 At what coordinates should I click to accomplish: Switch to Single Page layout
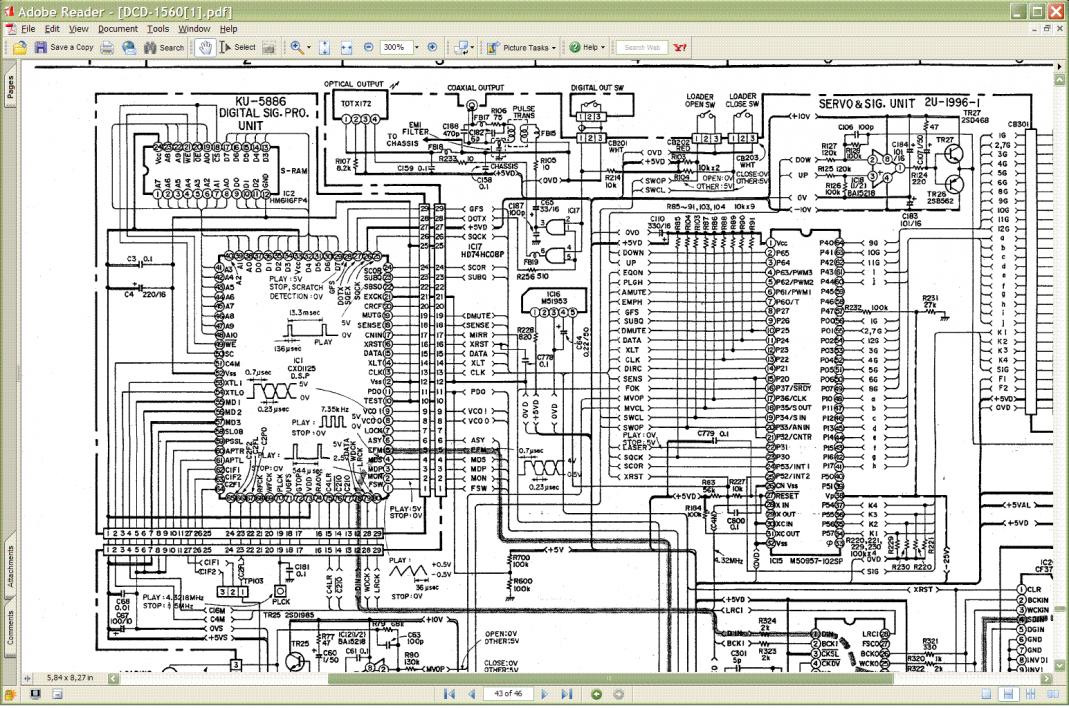click(x=987, y=694)
